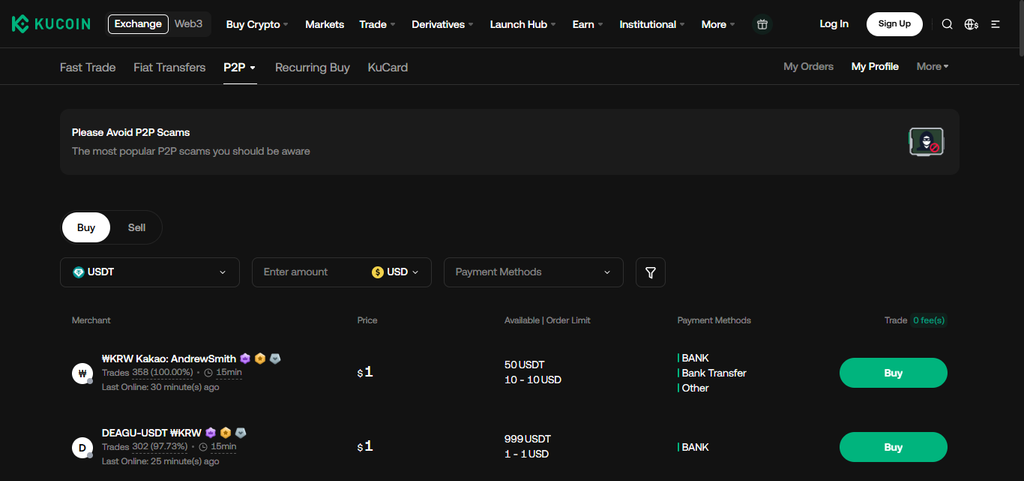Open the globe language and currency icon
Viewport: 1024px width, 481px height.
(971, 24)
